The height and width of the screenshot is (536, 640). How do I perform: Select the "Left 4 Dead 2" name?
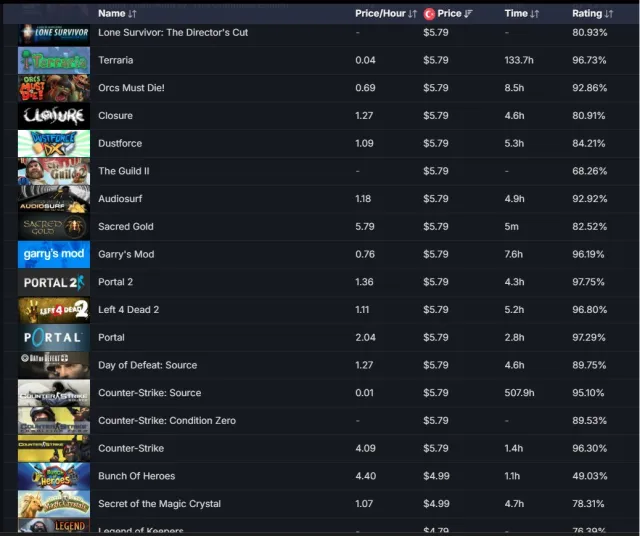129,310
